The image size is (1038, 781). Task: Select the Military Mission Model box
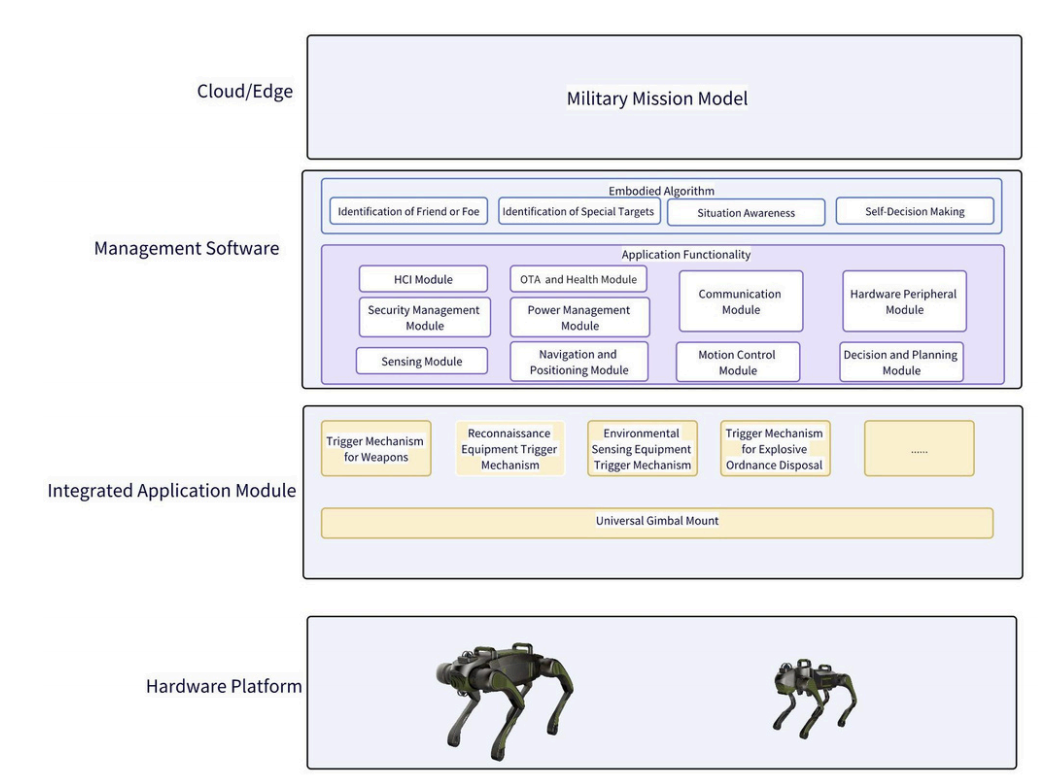(x=664, y=98)
